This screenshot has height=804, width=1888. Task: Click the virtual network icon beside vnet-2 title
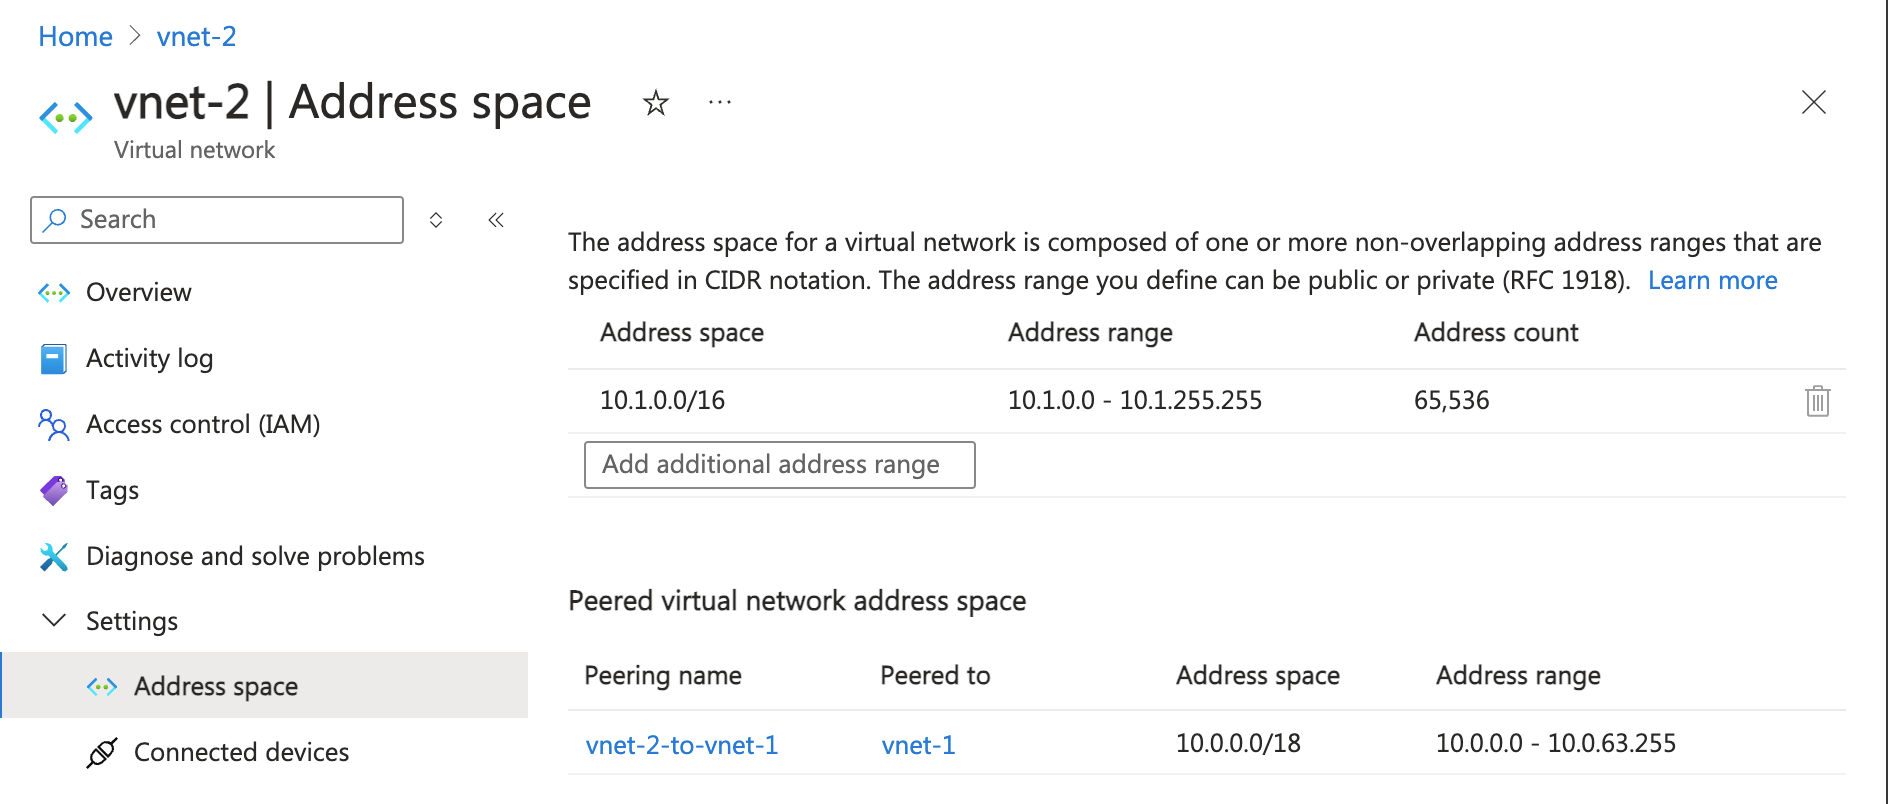64,117
